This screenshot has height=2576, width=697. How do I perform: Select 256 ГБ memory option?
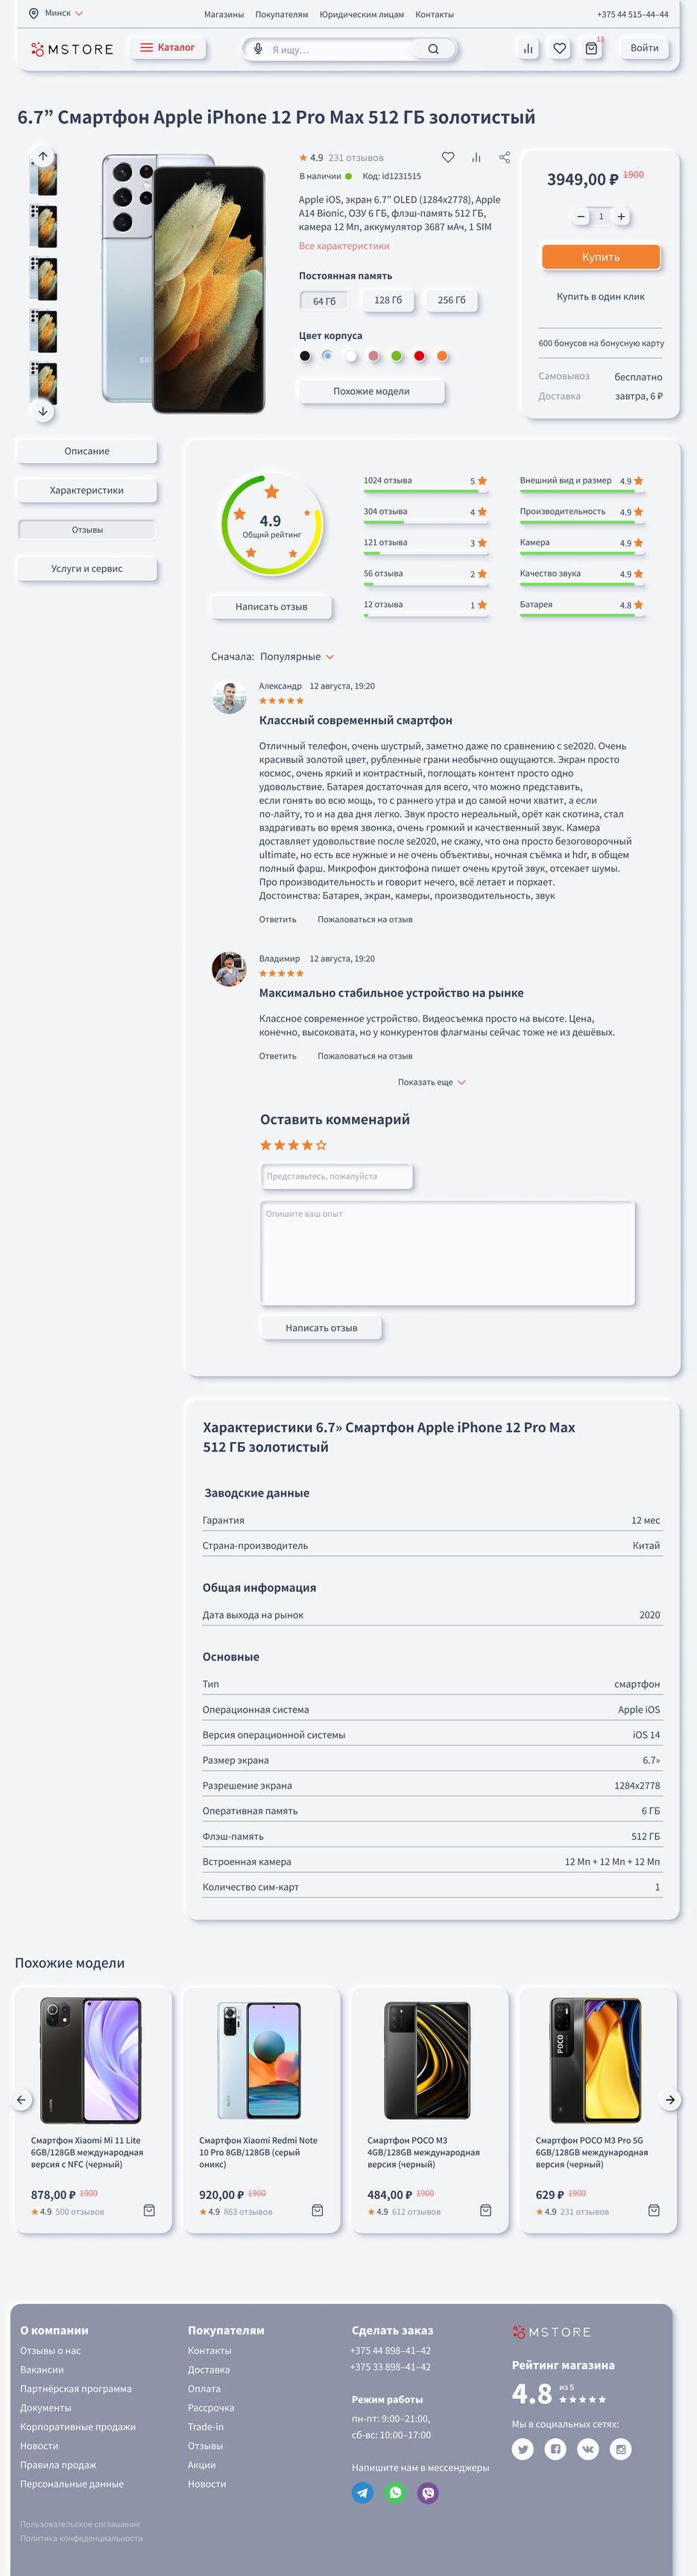(452, 300)
